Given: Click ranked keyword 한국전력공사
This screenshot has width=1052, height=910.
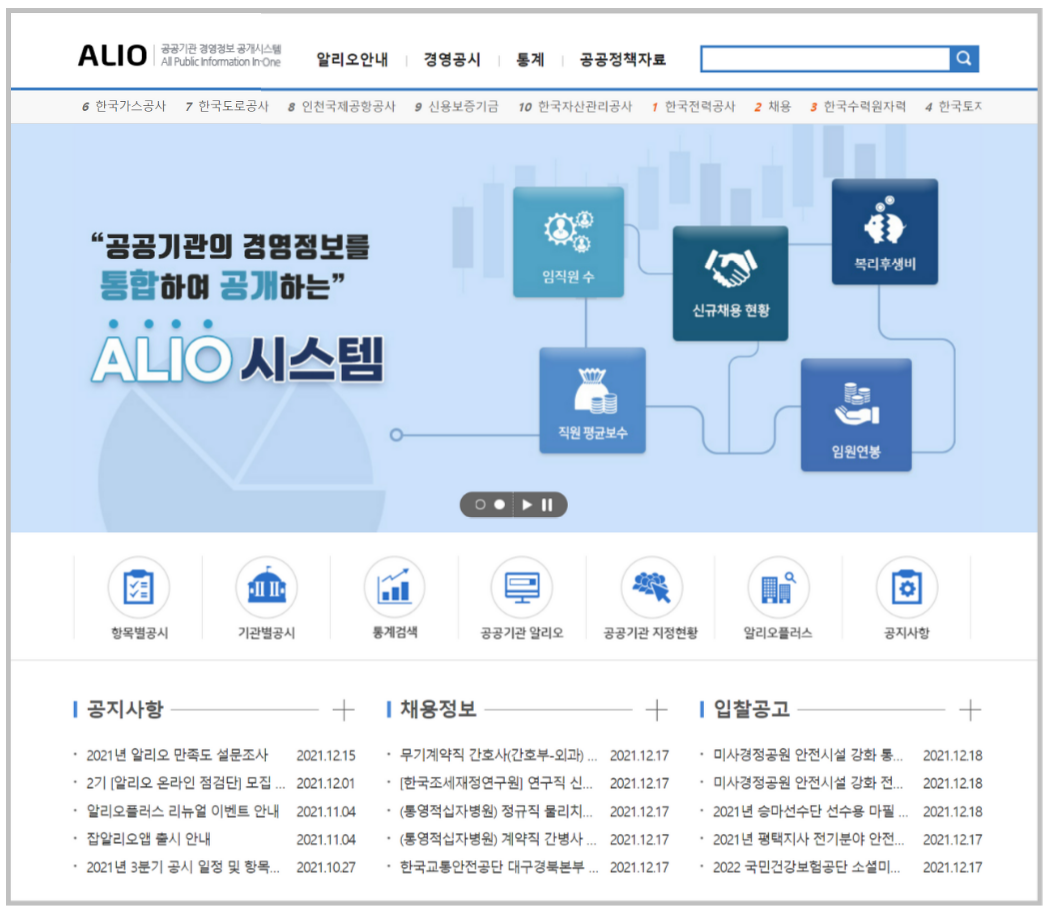Looking at the screenshot, I should (700, 106).
